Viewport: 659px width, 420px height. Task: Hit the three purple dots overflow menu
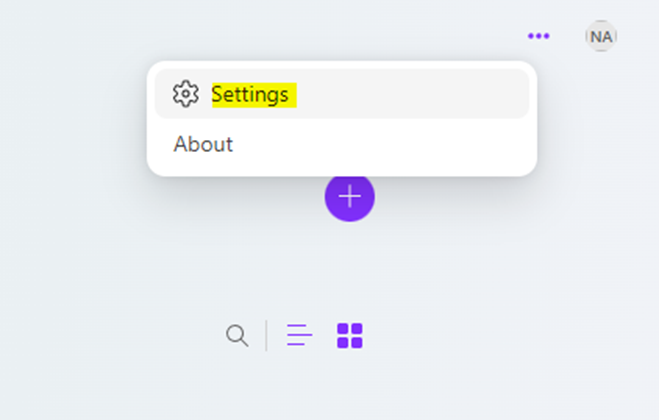point(538,36)
